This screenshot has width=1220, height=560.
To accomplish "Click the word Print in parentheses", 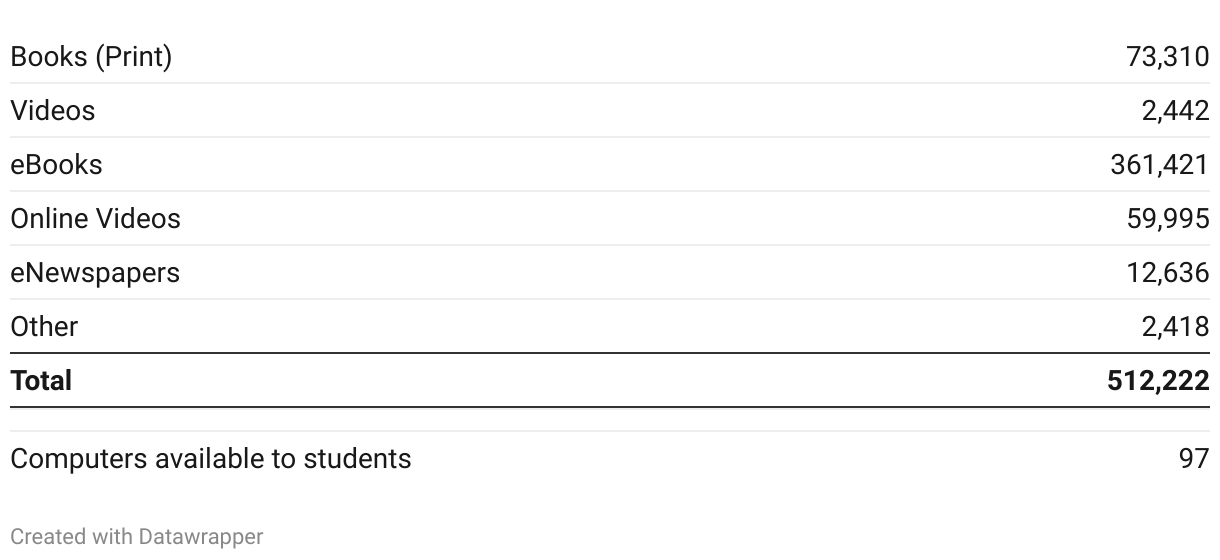I will pos(134,57).
